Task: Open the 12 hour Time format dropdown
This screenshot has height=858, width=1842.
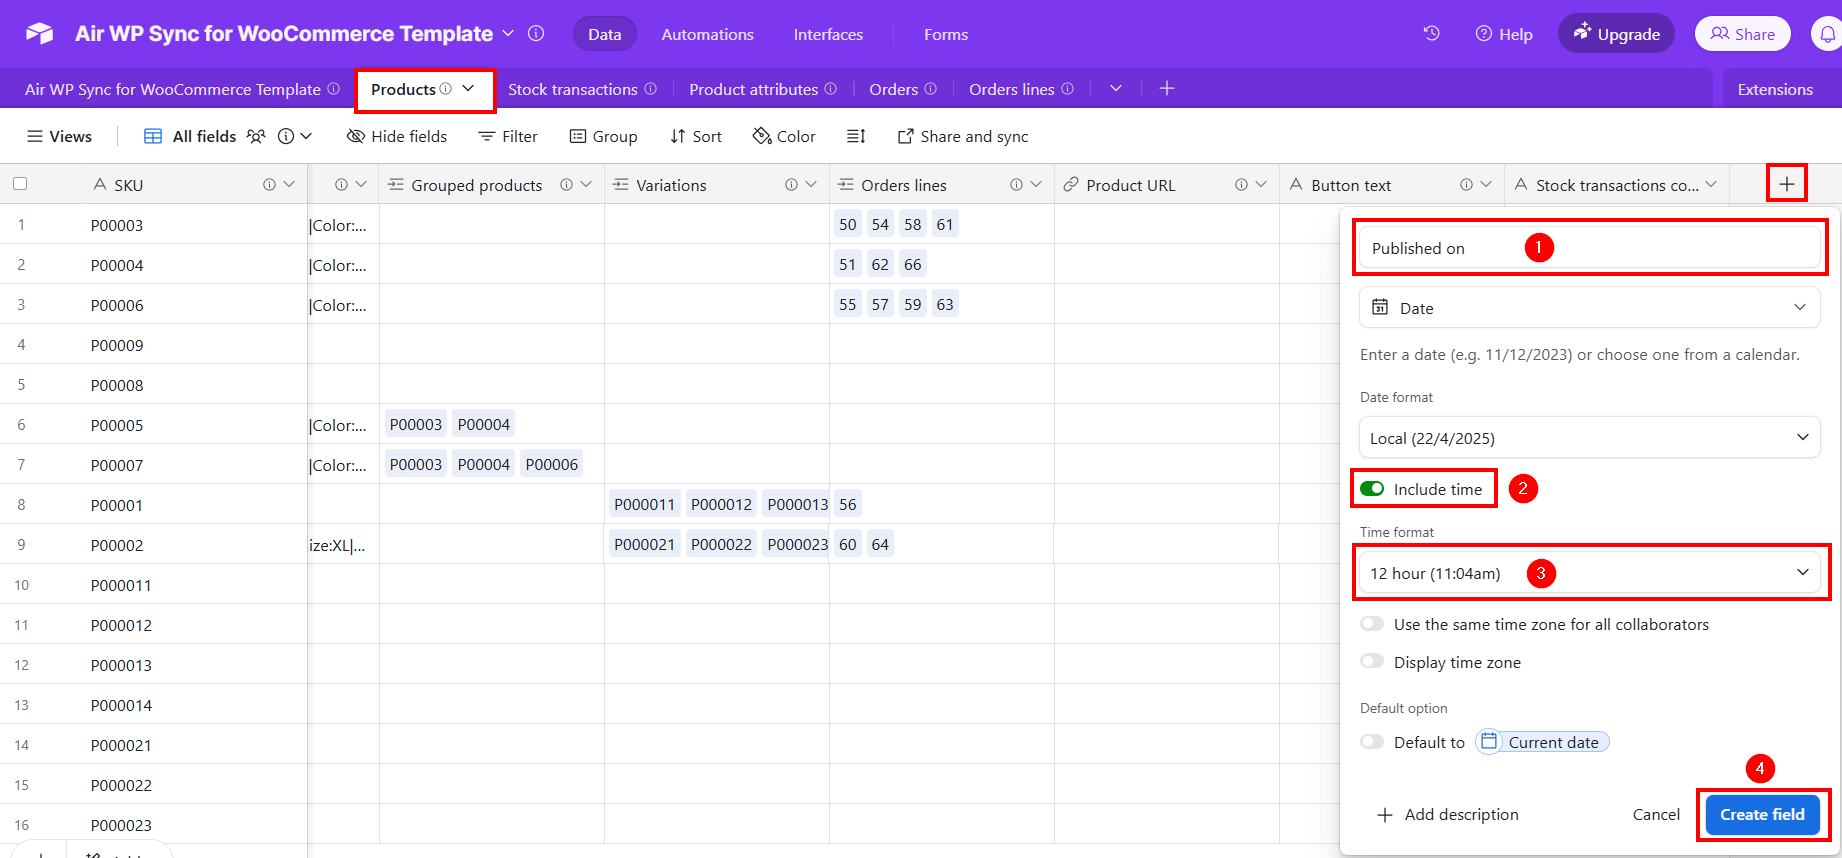Action: point(1588,573)
